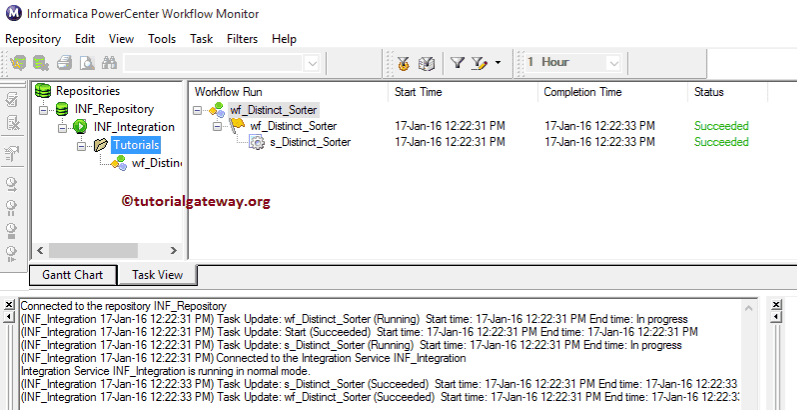Collapse the INF_Integration tree node

(x=63, y=128)
